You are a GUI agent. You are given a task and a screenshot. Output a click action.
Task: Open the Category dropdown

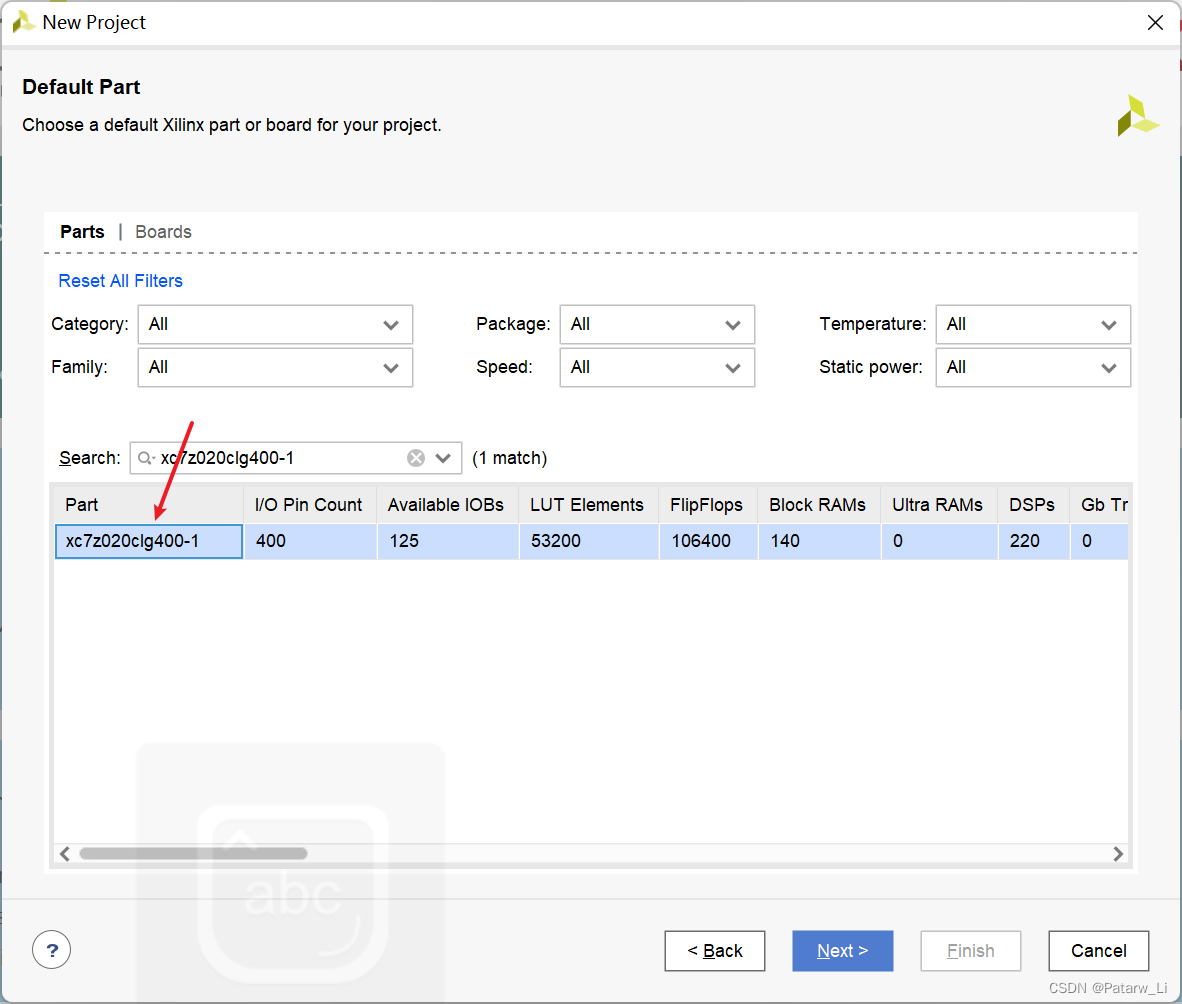point(275,325)
